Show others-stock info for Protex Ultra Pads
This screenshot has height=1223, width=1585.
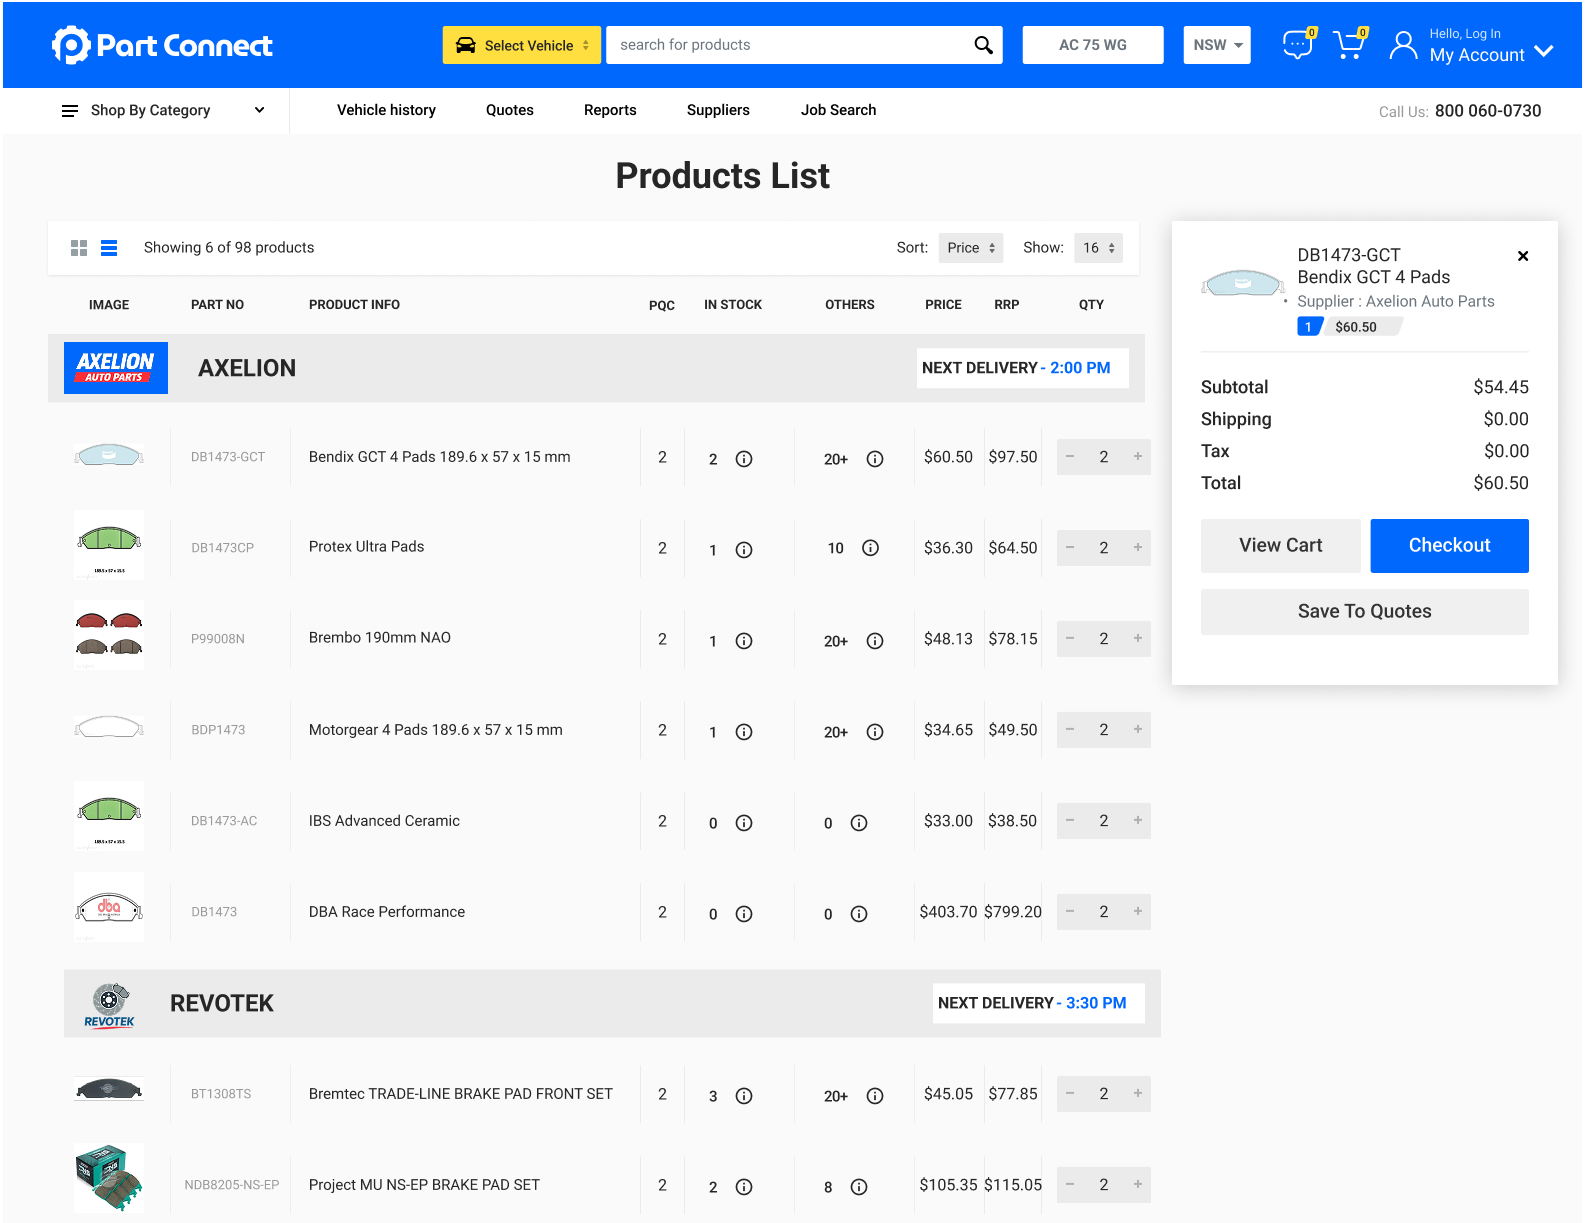[x=871, y=548]
